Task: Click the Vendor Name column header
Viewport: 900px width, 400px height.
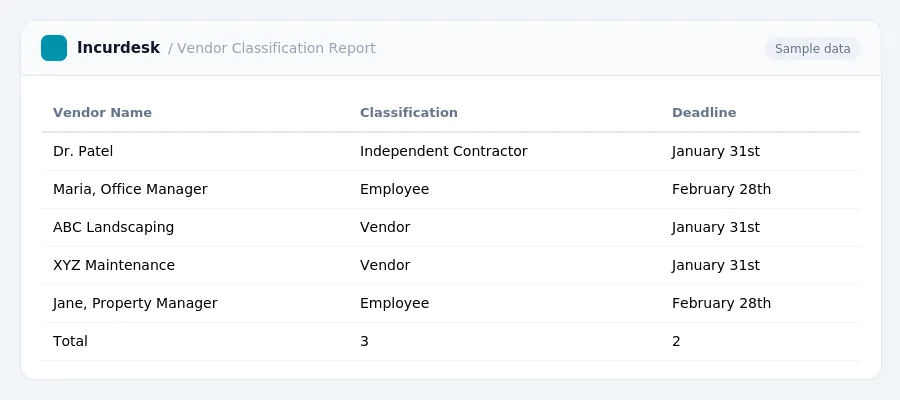Action: tap(102, 112)
